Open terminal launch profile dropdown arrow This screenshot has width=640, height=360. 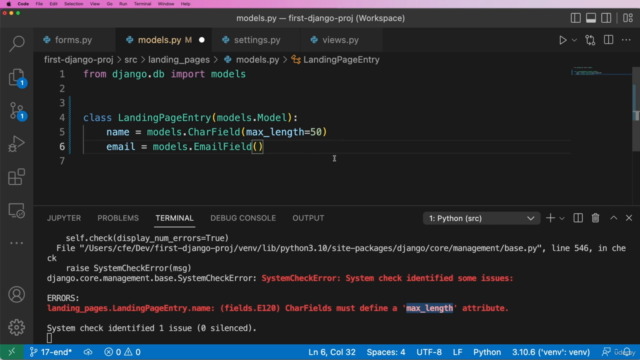click(x=562, y=218)
